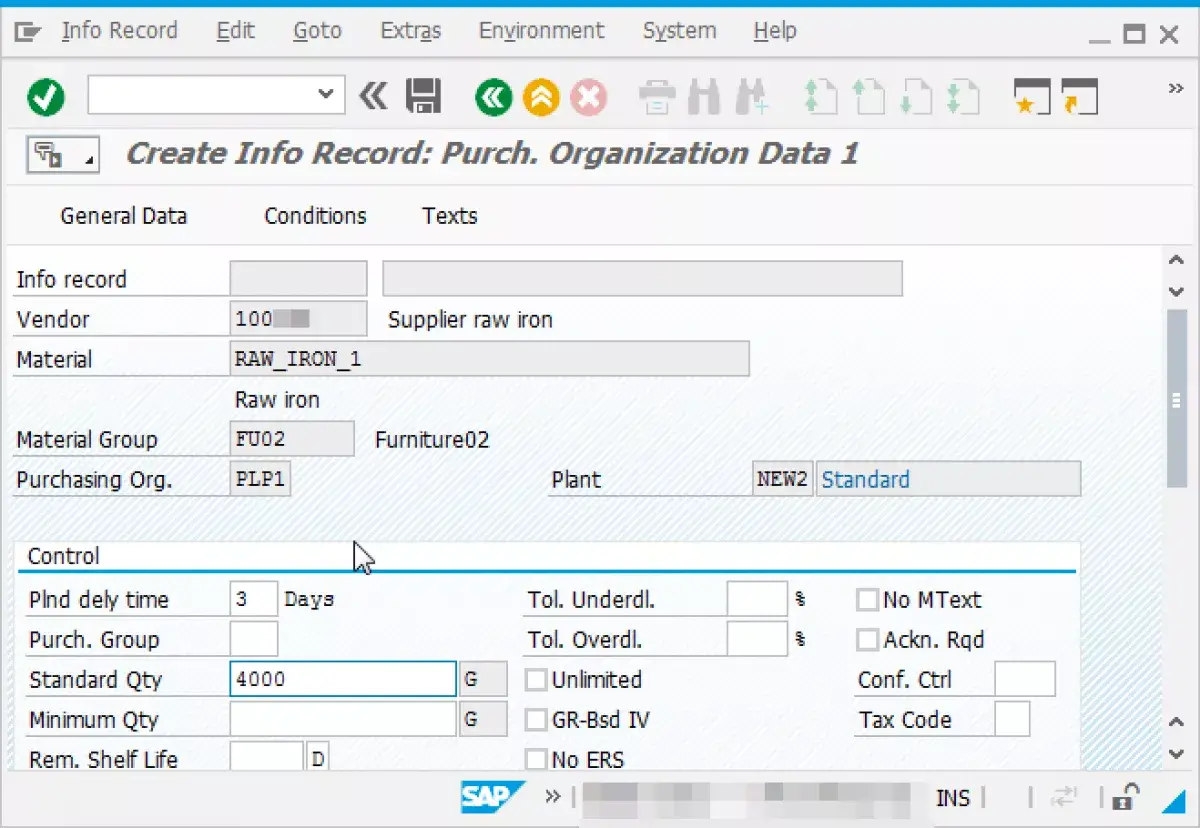Click the Plant field NEW2

coord(782,479)
